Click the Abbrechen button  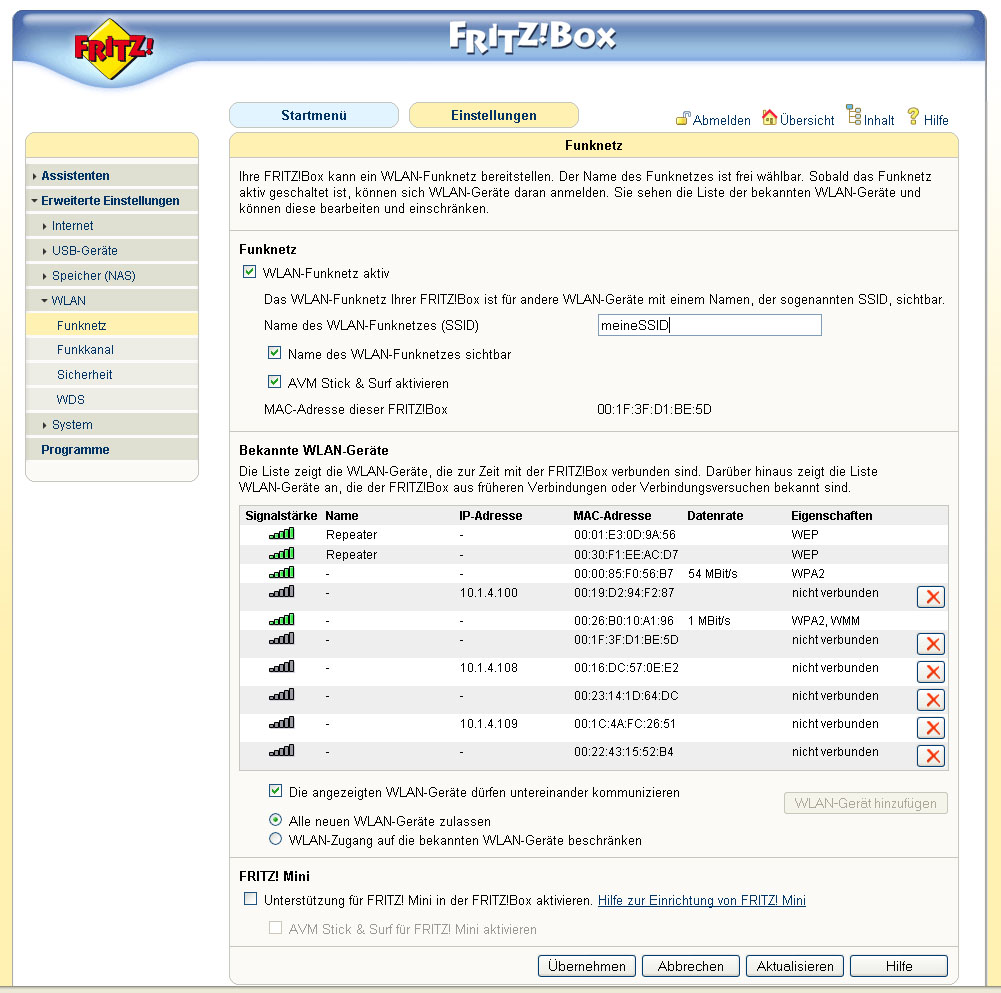pos(691,966)
